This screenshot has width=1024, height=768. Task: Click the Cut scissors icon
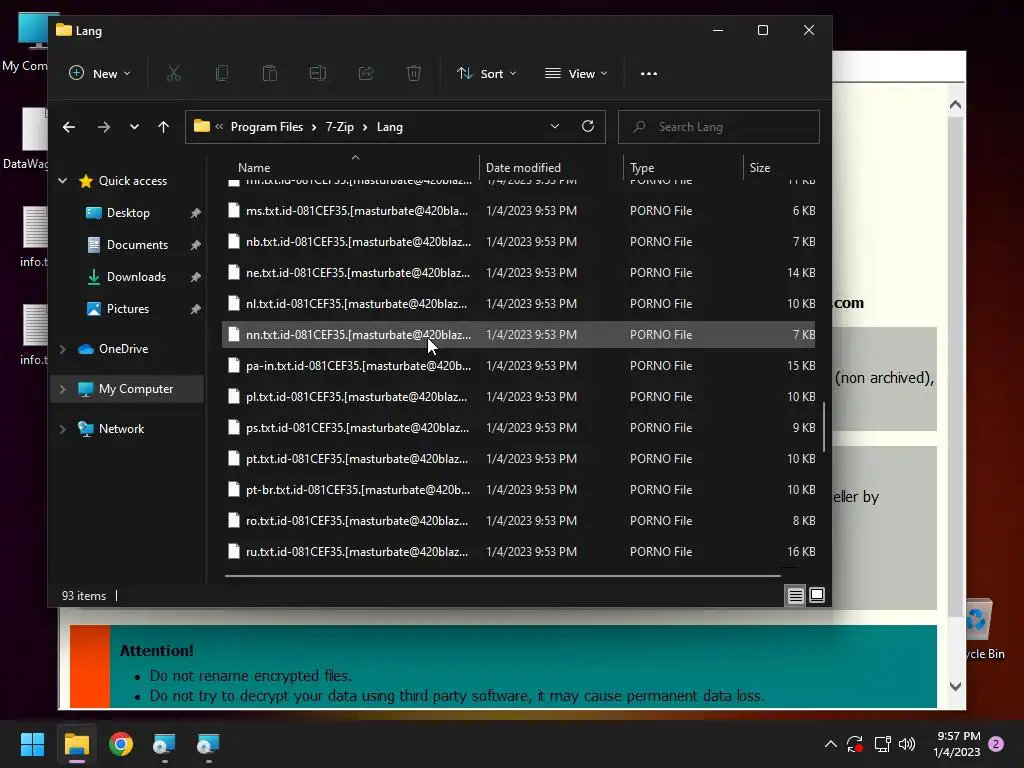174,74
